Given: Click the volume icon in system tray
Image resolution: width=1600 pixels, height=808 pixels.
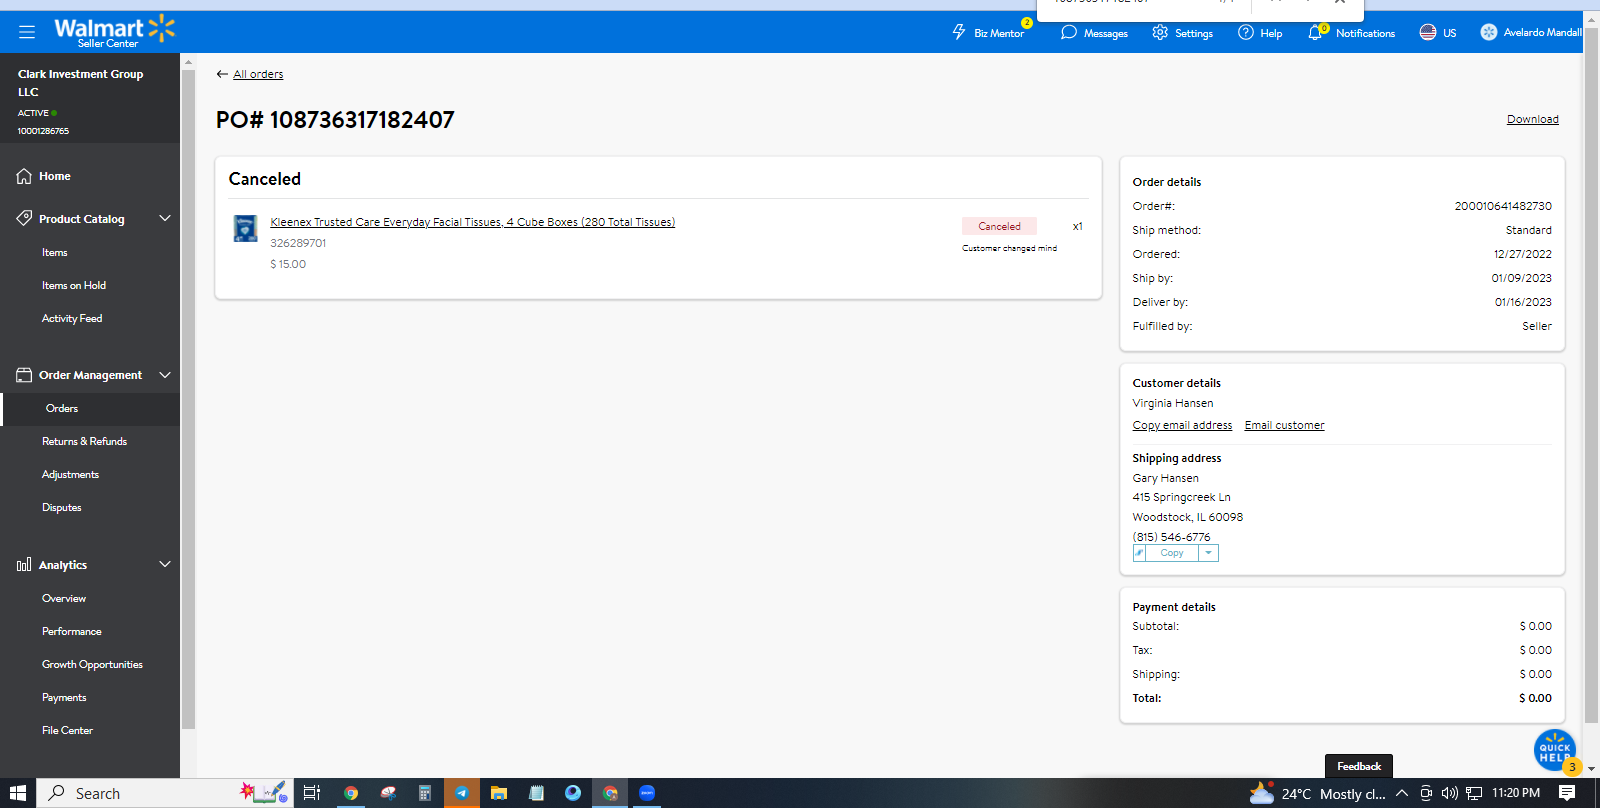Looking at the screenshot, I should coord(1450,793).
